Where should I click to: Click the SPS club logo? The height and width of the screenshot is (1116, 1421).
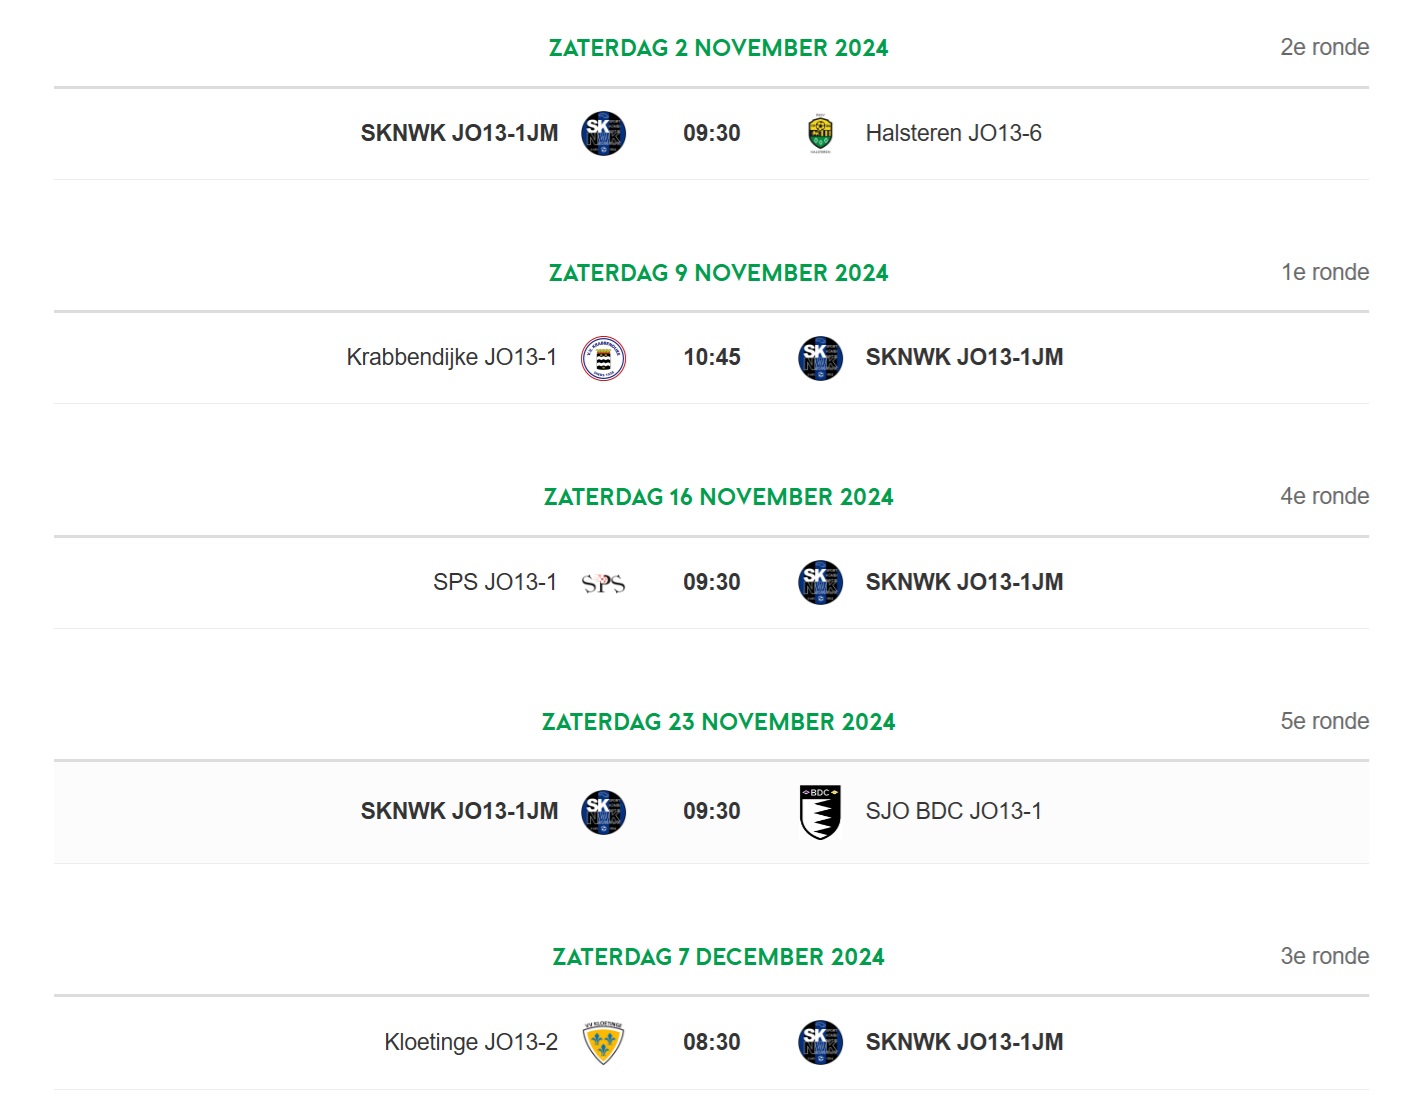pyautogui.click(x=603, y=583)
